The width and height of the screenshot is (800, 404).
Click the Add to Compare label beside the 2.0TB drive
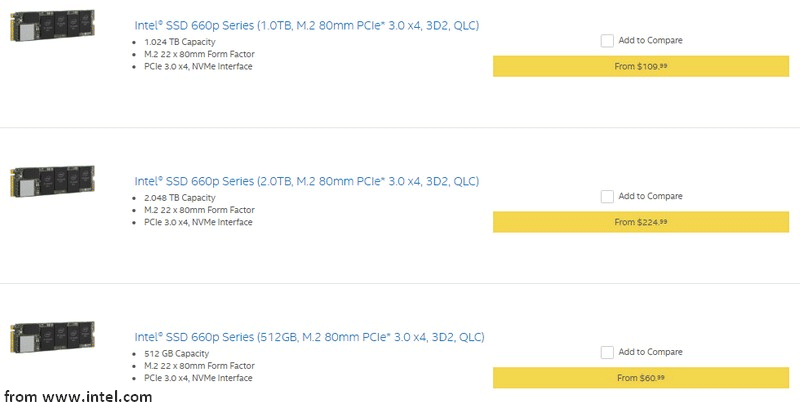tap(651, 196)
